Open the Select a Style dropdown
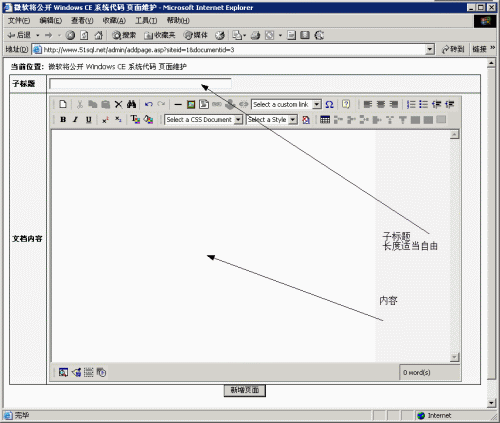 pyautogui.click(x=272, y=119)
